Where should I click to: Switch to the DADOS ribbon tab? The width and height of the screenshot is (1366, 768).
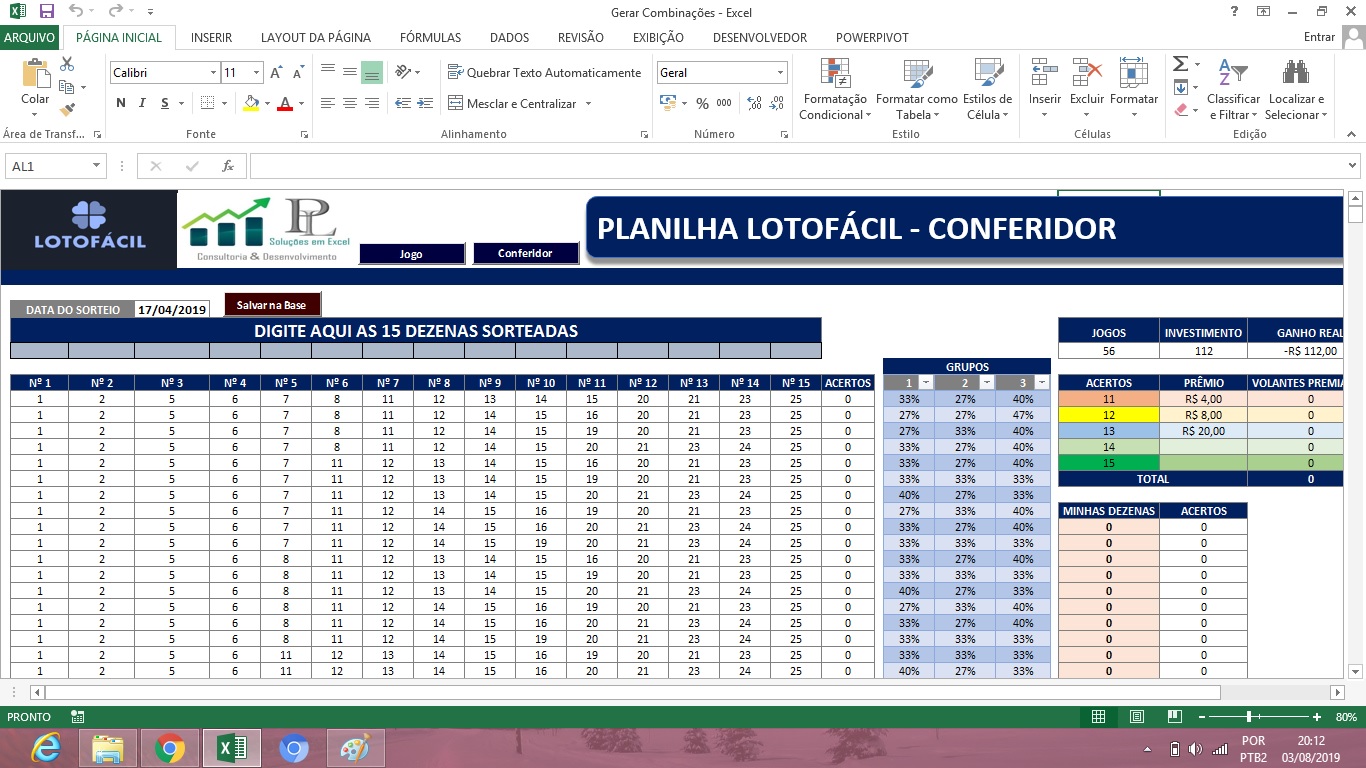click(509, 37)
